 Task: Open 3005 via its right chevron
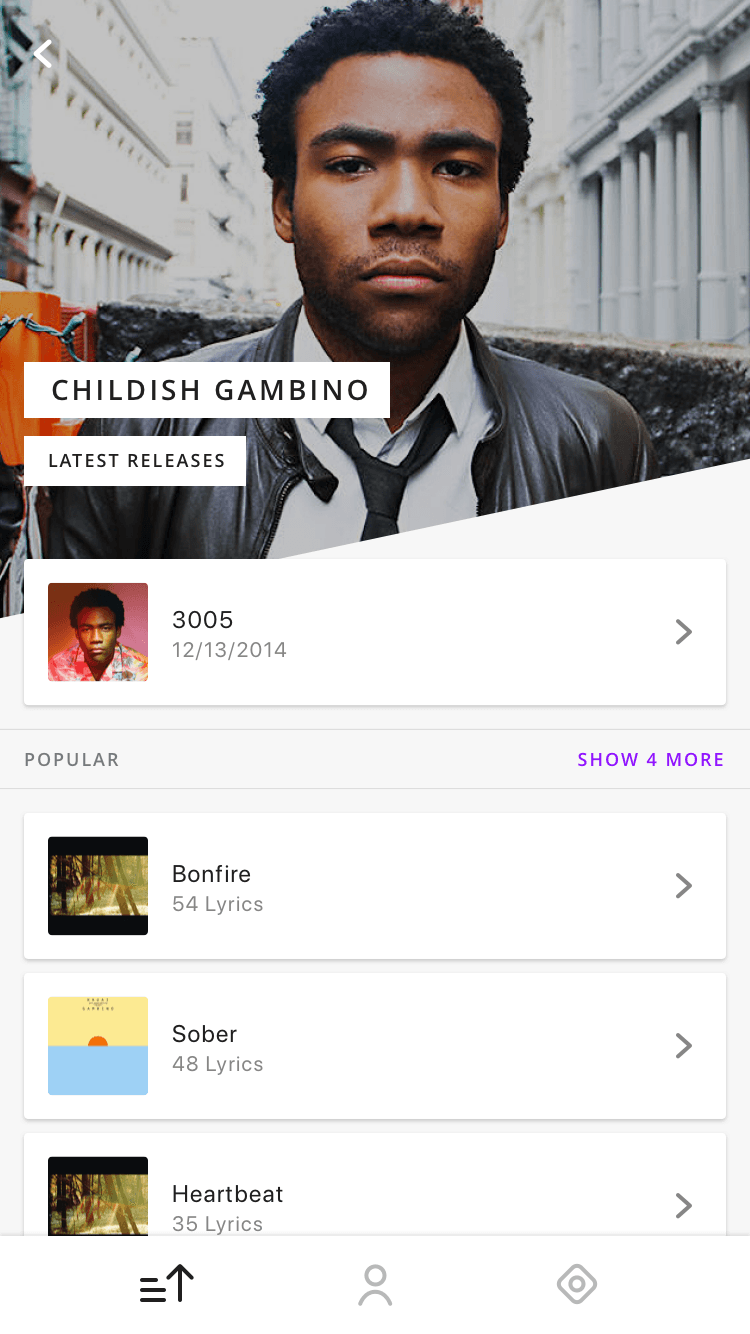[x=684, y=632]
